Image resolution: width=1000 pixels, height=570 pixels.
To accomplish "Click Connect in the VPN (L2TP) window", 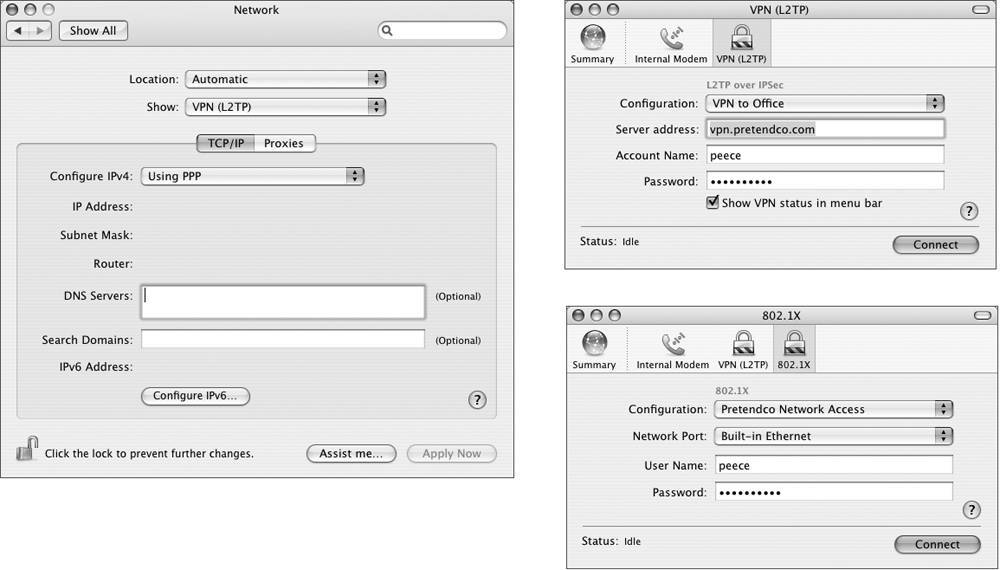I will [x=936, y=245].
